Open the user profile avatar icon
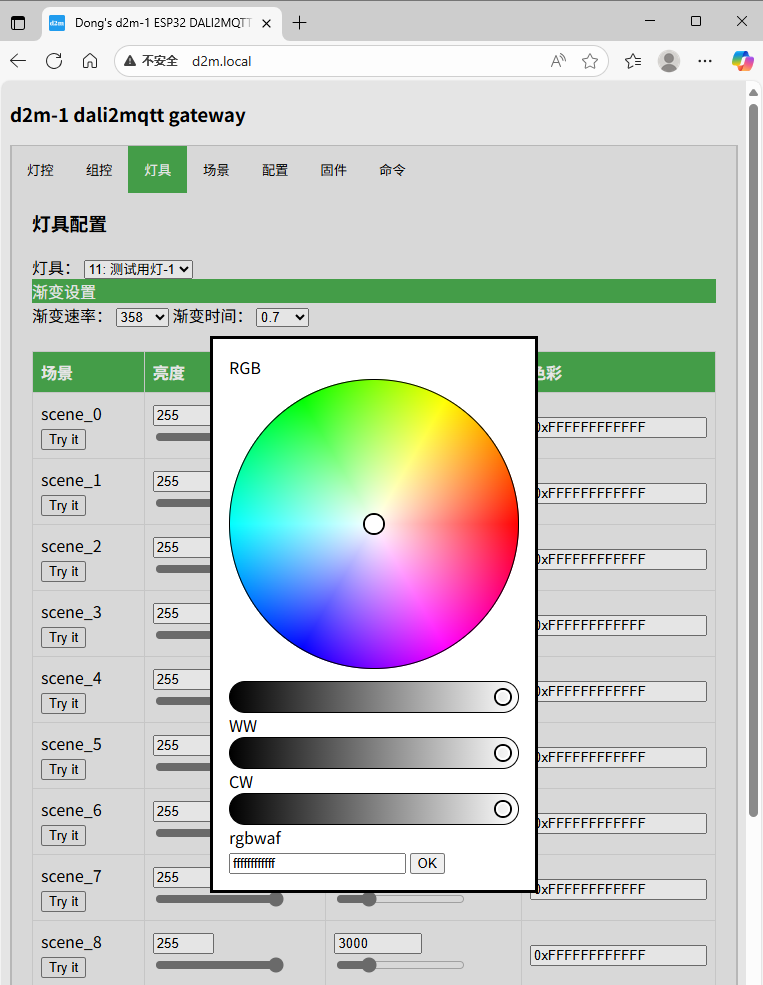Screen dimensions: 763x985 pos(669,61)
